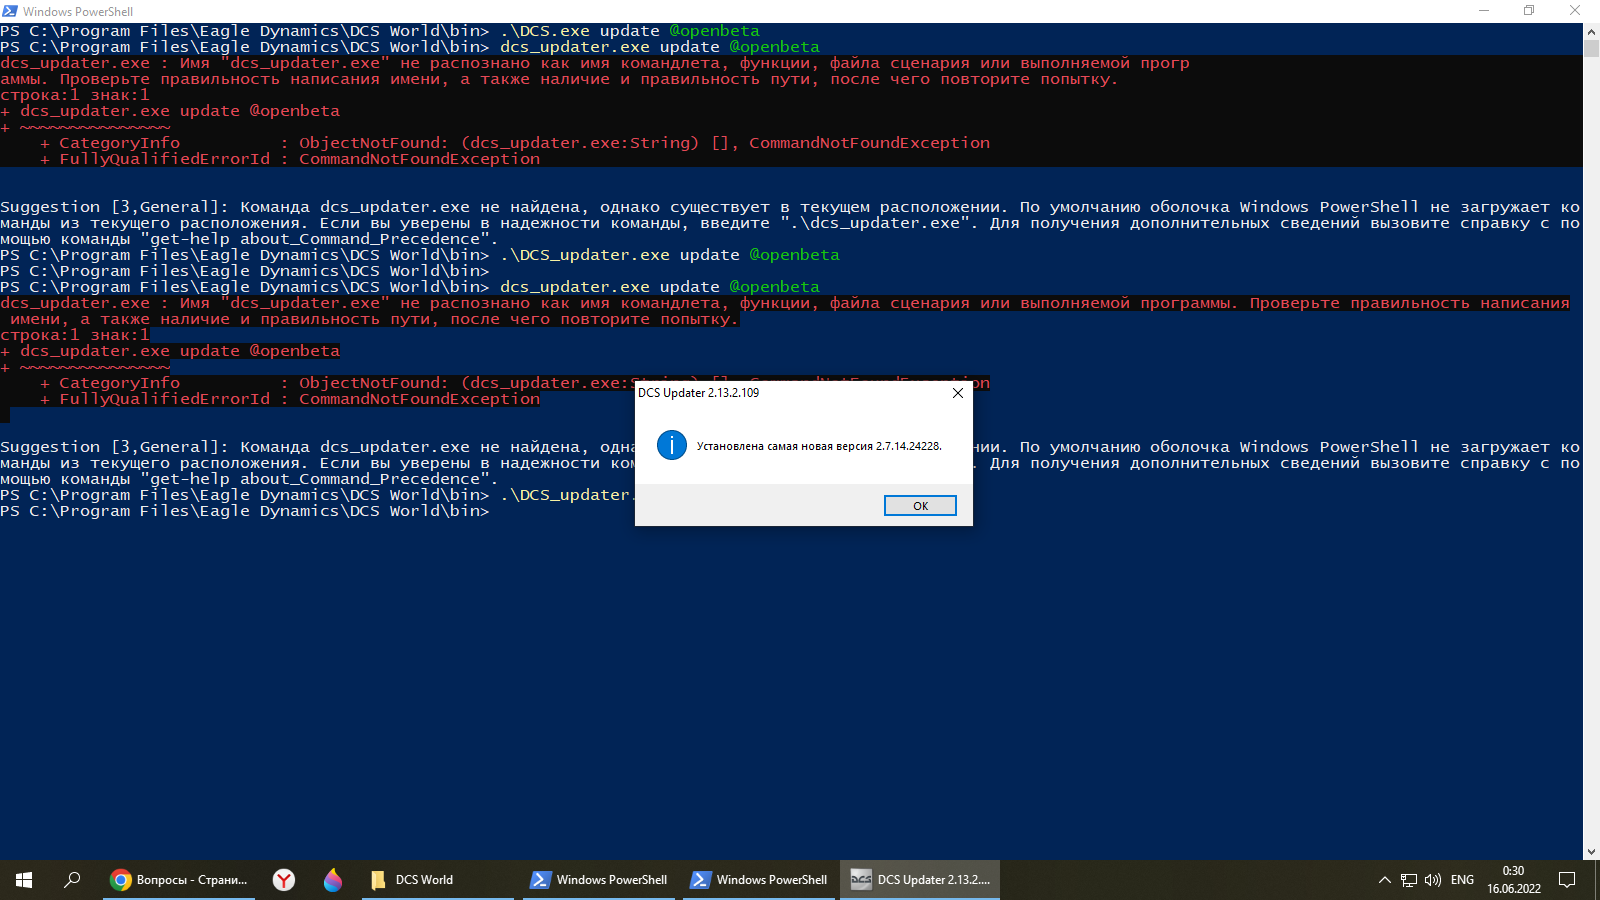Click the PowerShell scrollbar down arrow
This screenshot has height=900, width=1600.
coord(1591,852)
